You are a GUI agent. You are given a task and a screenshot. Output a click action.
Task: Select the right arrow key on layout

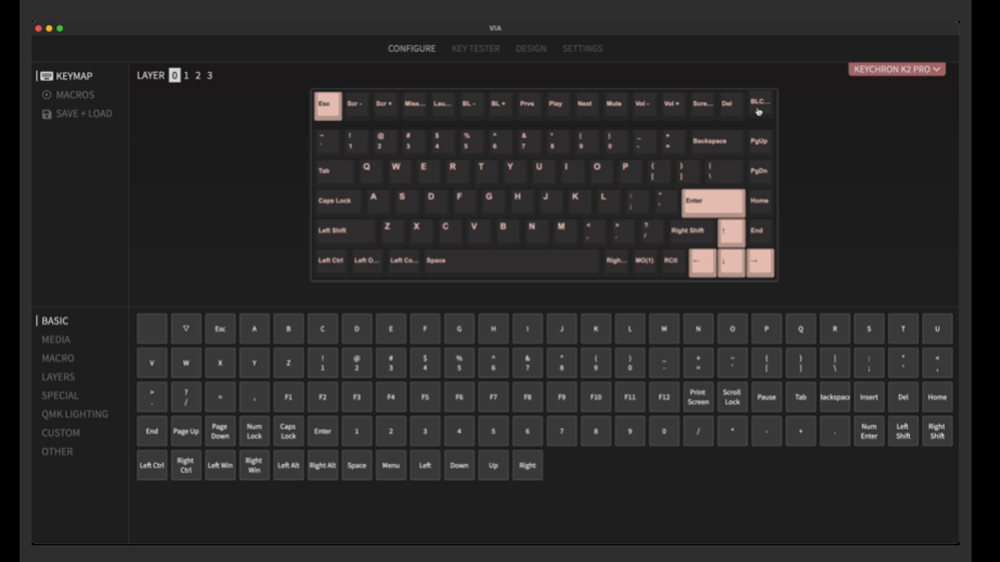[760, 263]
